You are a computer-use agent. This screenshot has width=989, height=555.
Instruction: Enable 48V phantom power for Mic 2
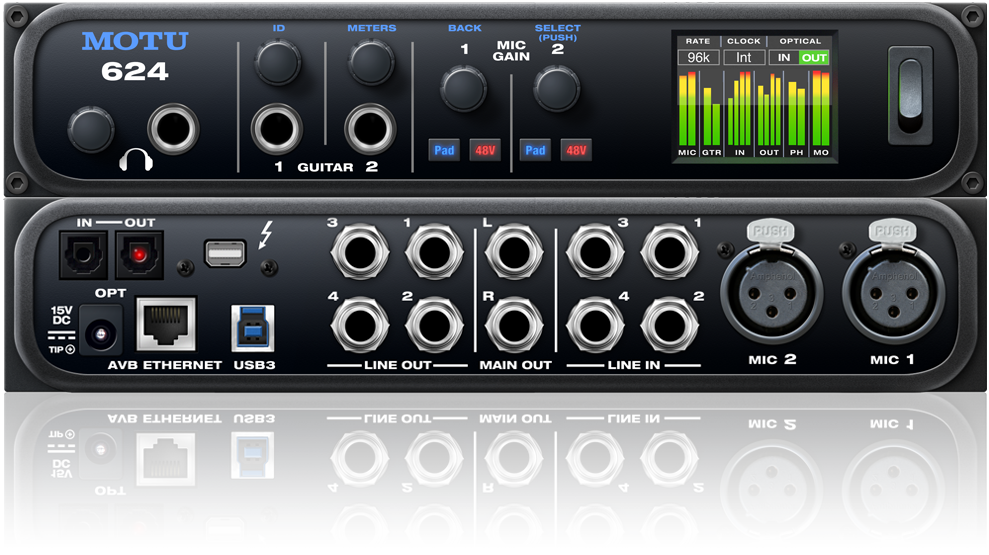[x=576, y=150]
